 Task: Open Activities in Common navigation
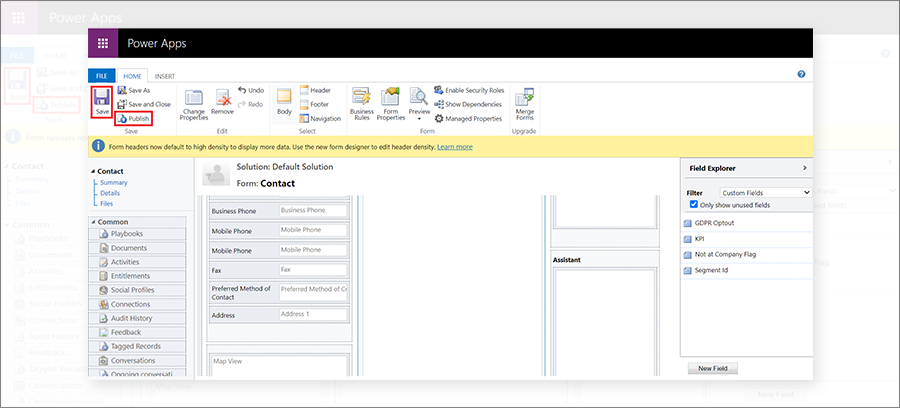click(138, 262)
